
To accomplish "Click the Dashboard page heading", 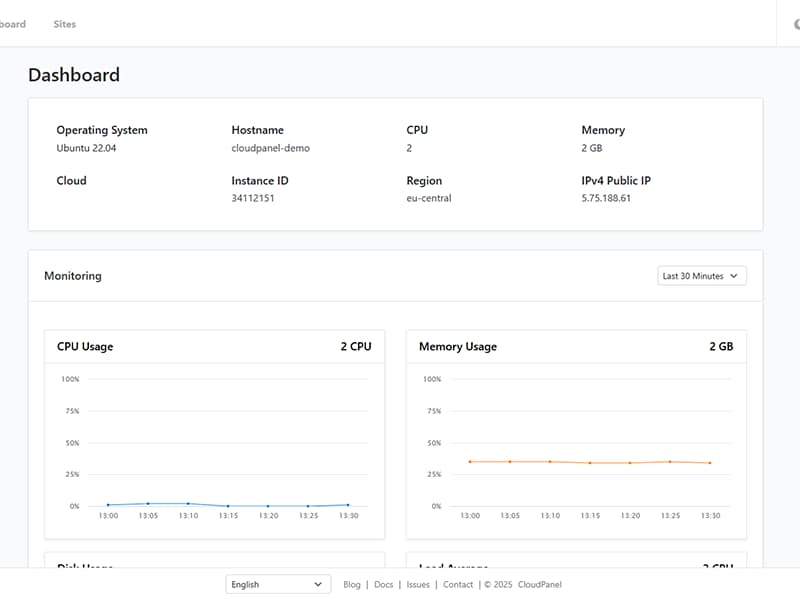I will pyautogui.click(x=74, y=75).
